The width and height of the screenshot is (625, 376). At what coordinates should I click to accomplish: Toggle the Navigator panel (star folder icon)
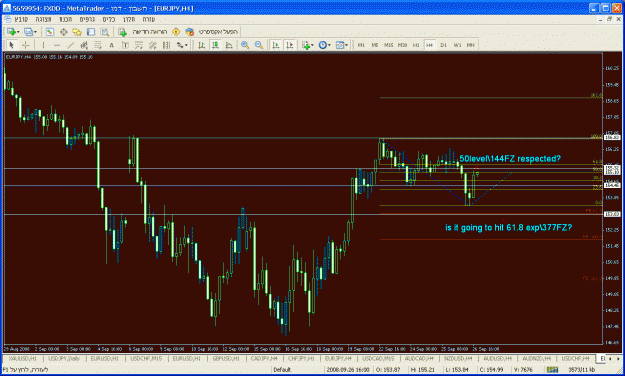pos(77,31)
